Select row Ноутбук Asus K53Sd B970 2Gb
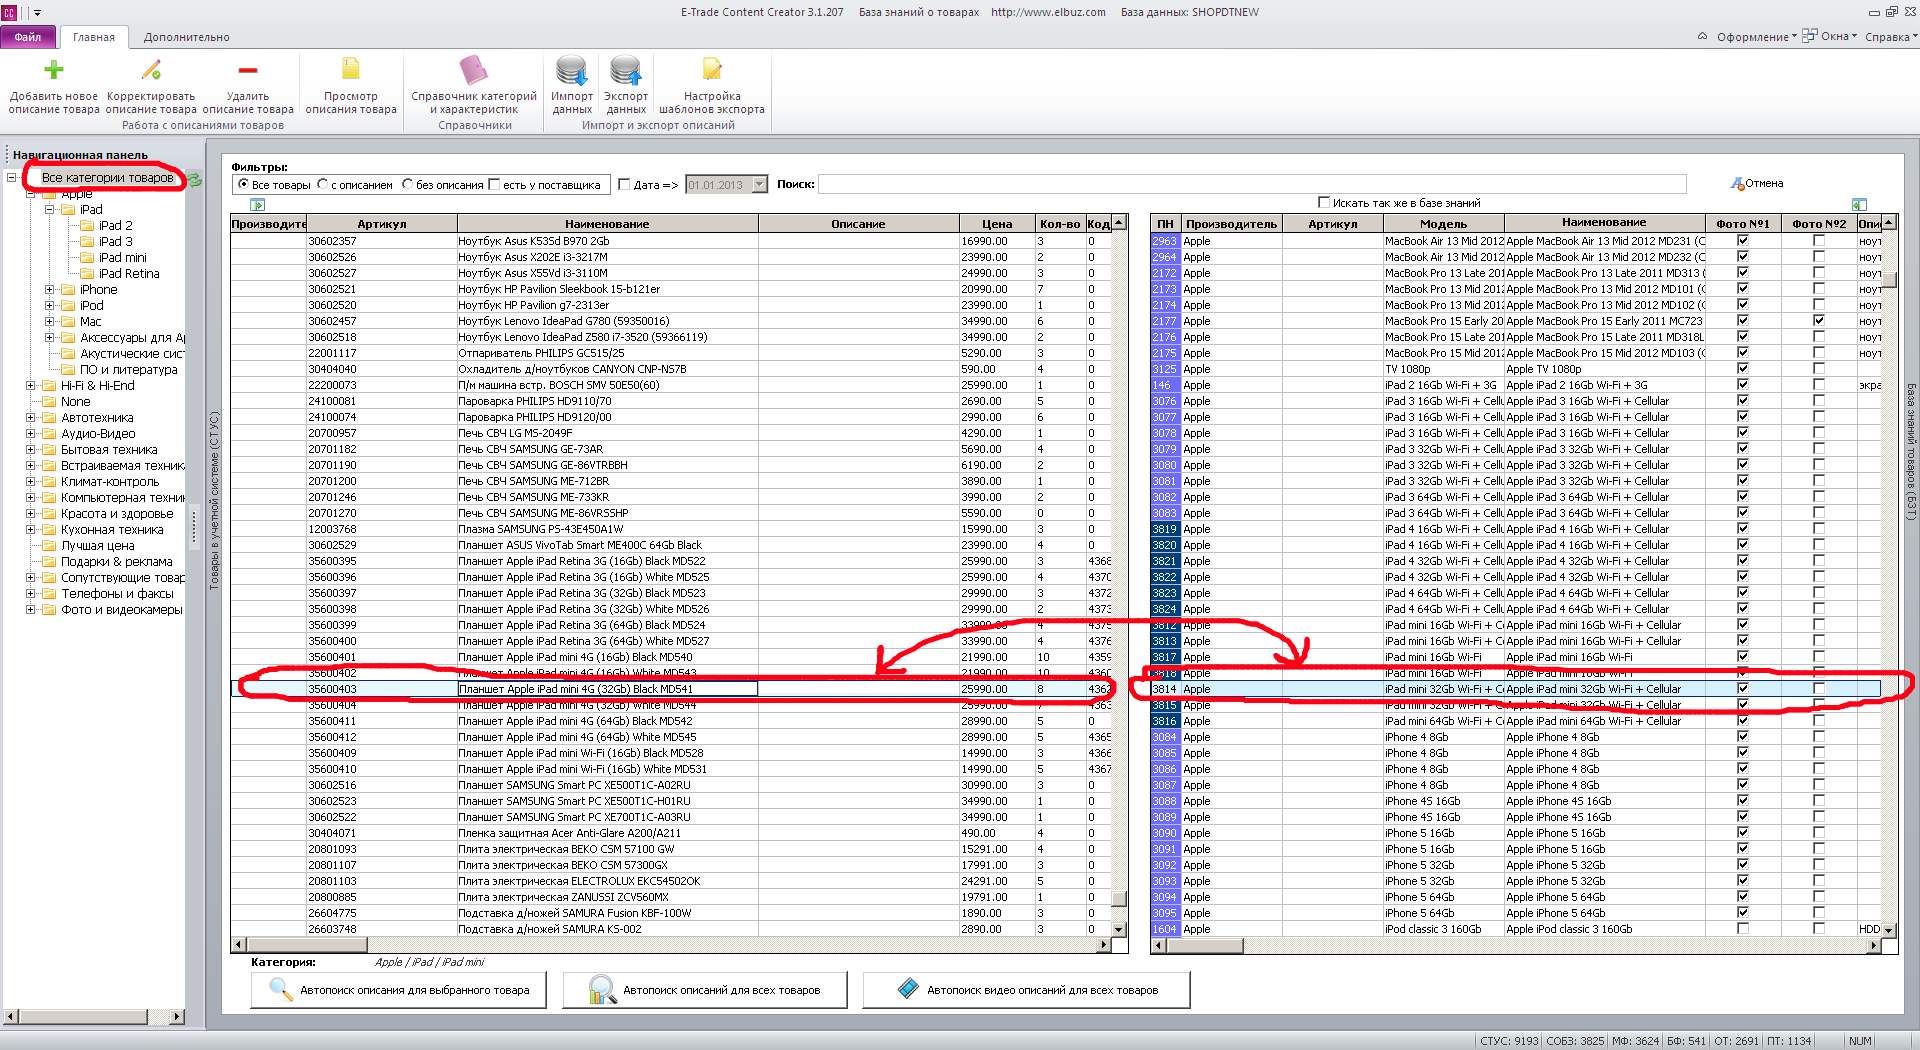Screen dimensions: 1920x1050 (672, 241)
